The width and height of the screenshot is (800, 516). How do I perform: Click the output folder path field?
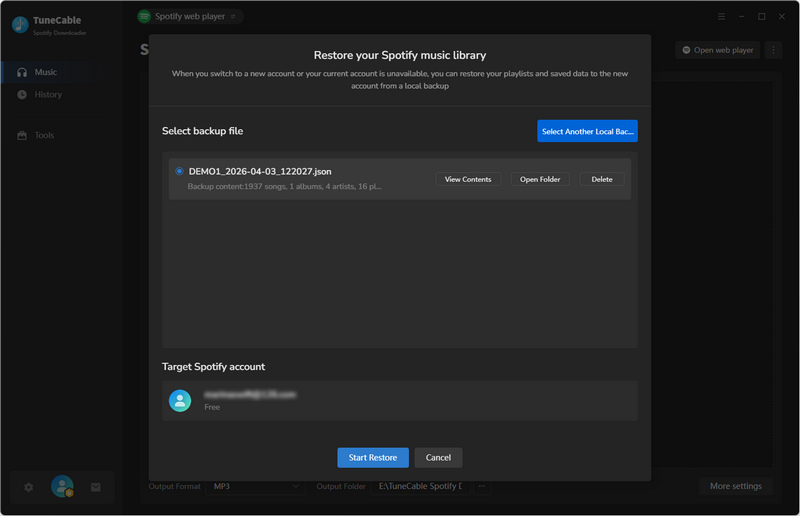421,486
